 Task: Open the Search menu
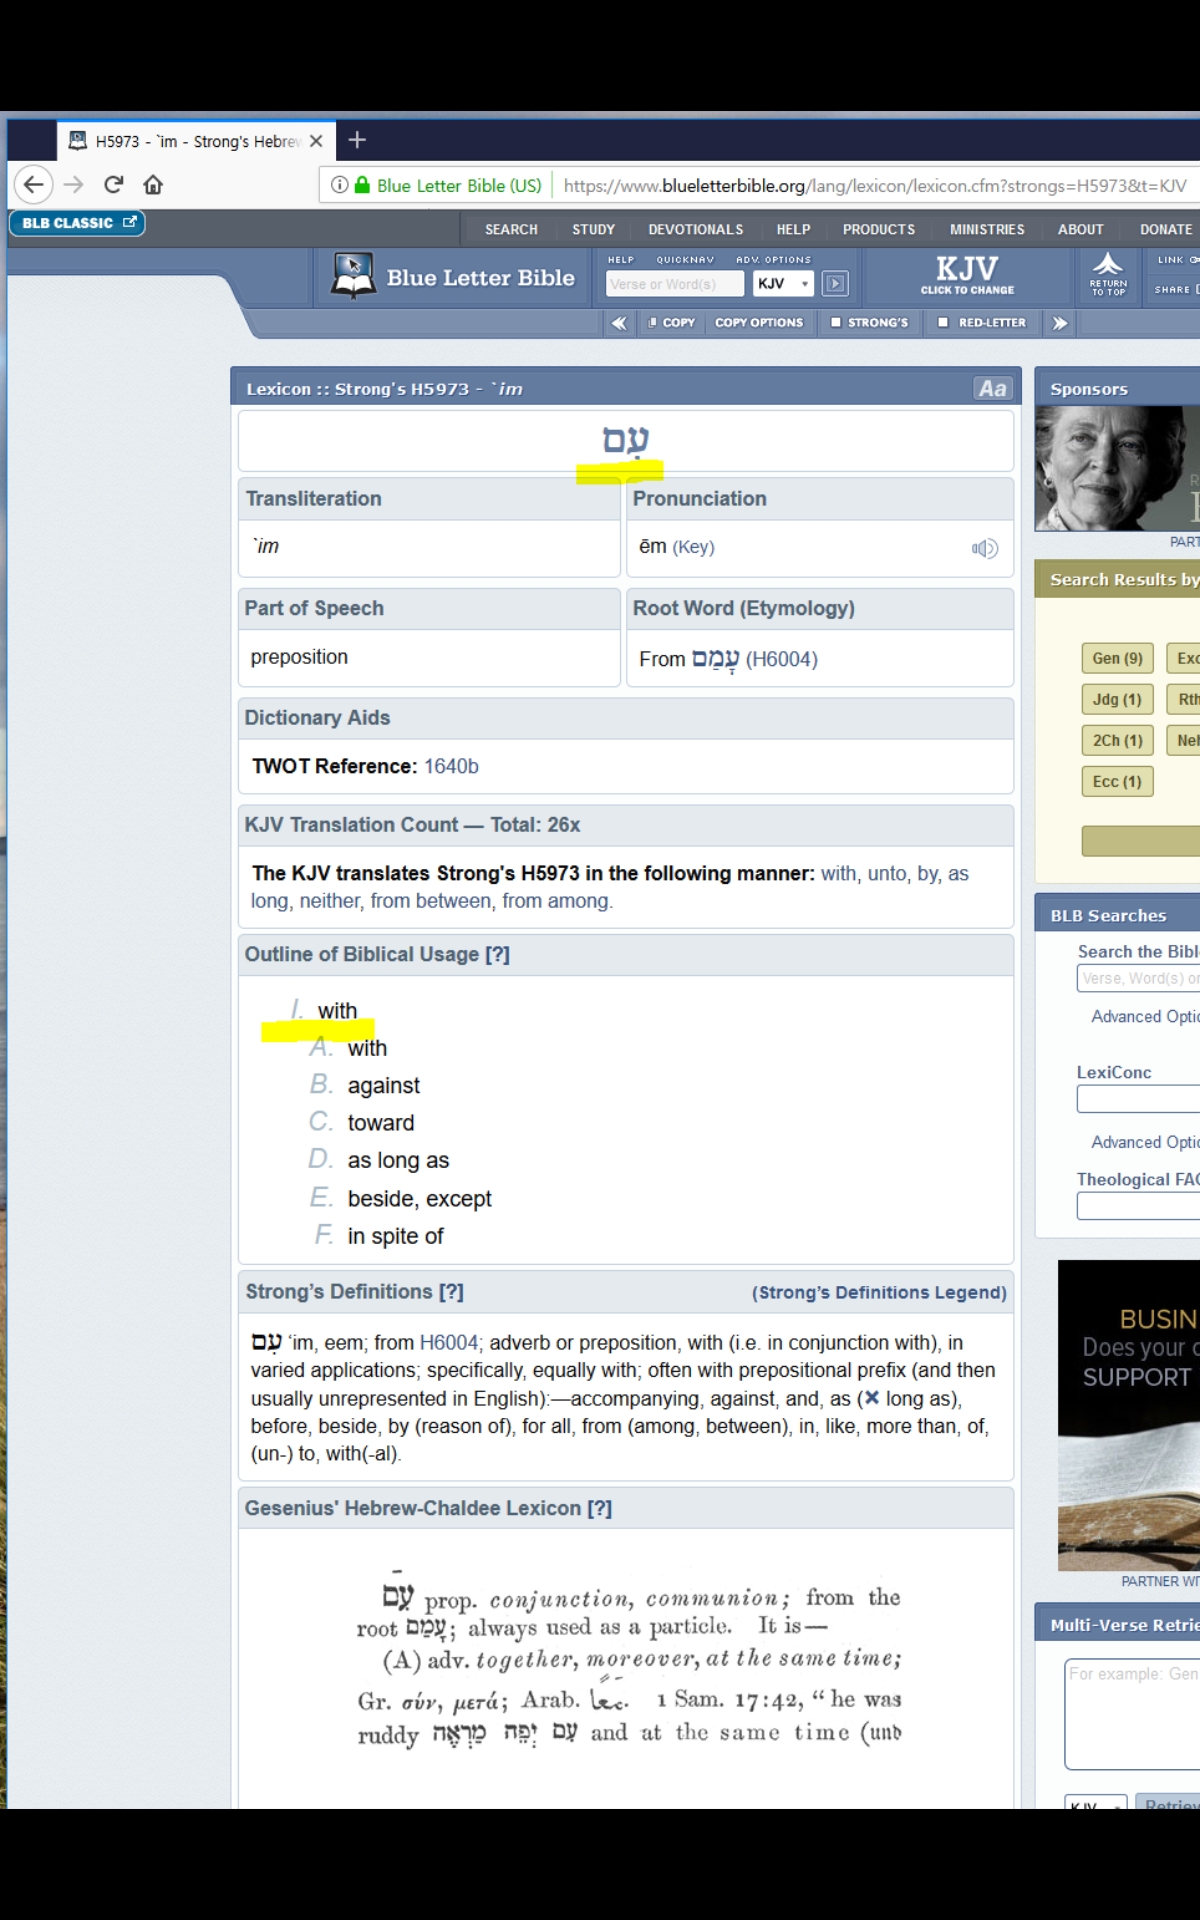511,229
